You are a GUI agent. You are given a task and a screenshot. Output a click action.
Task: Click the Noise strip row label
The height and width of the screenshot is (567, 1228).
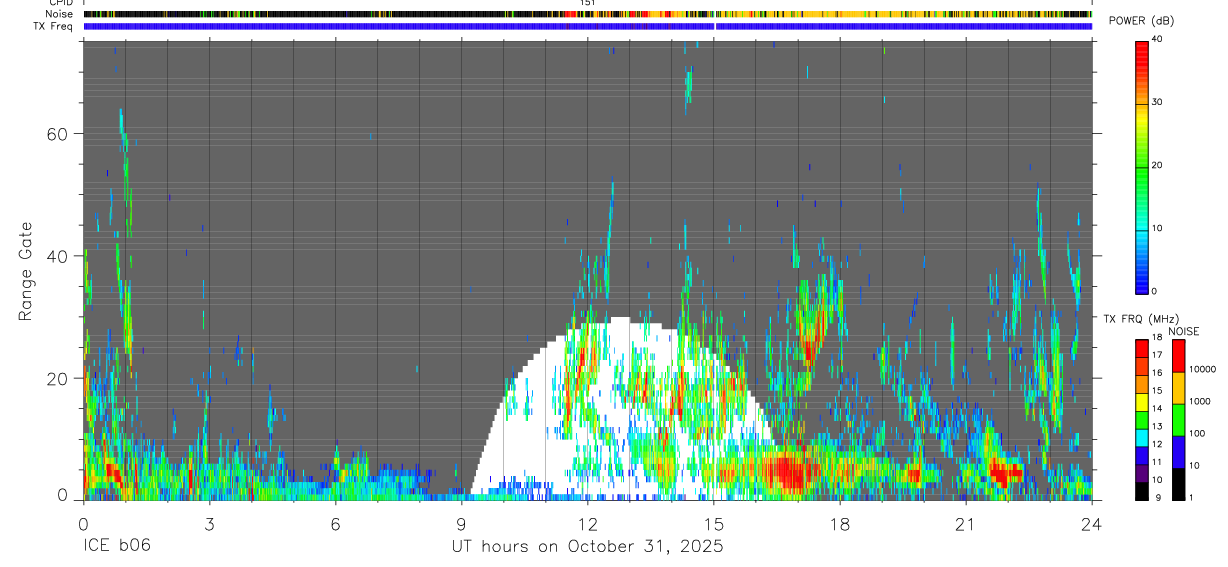(x=58, y=14)
